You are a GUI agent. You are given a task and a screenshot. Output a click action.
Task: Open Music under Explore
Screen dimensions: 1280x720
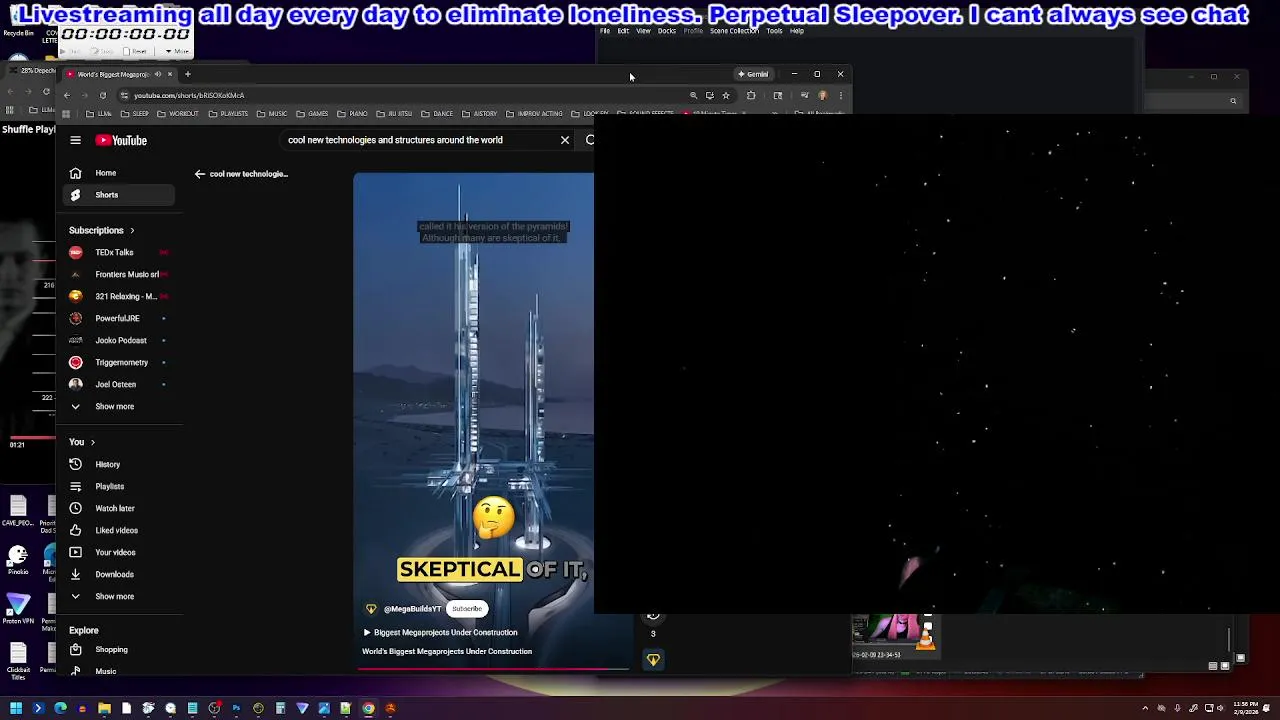120,671
